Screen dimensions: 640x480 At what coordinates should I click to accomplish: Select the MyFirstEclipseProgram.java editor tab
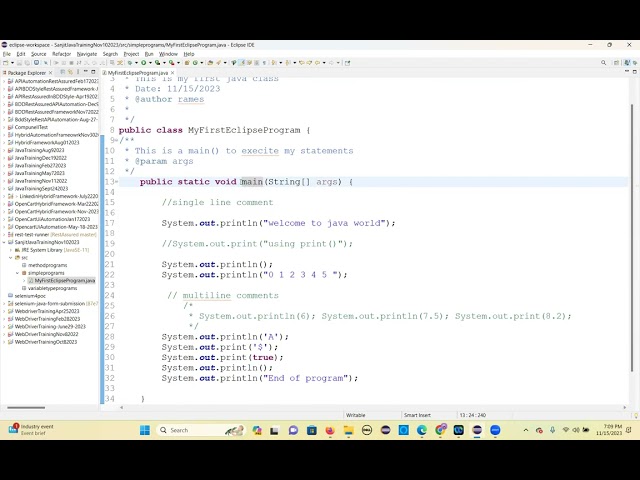138,73
